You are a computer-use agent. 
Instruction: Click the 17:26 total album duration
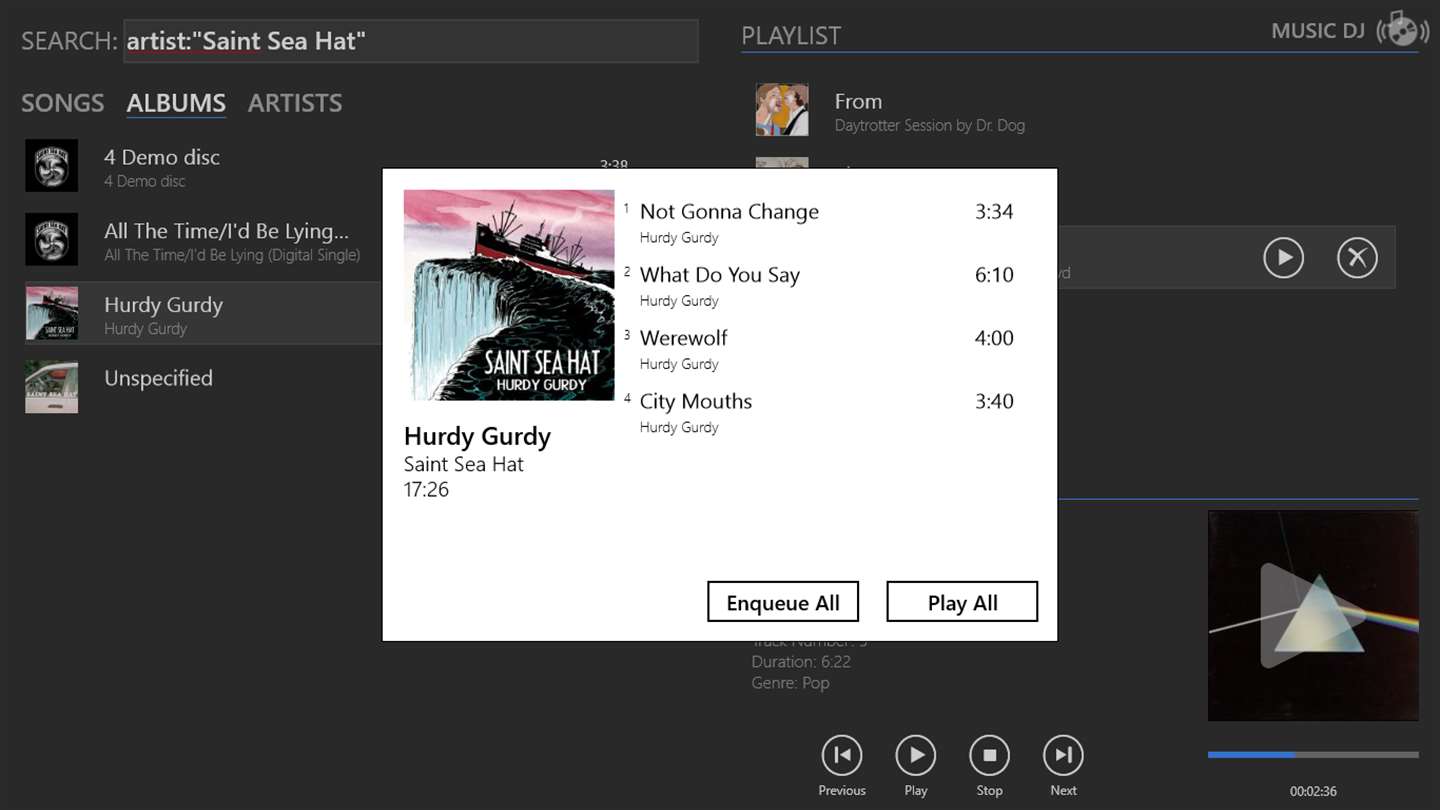pos(426,489)
